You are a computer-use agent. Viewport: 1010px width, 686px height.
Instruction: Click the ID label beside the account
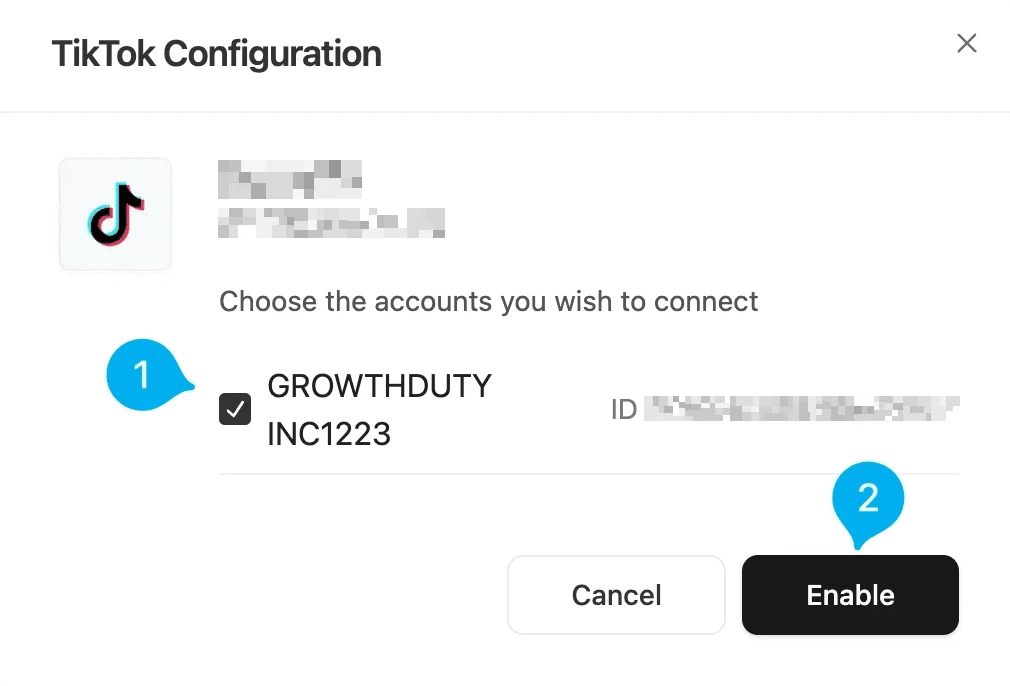(624, 409)
